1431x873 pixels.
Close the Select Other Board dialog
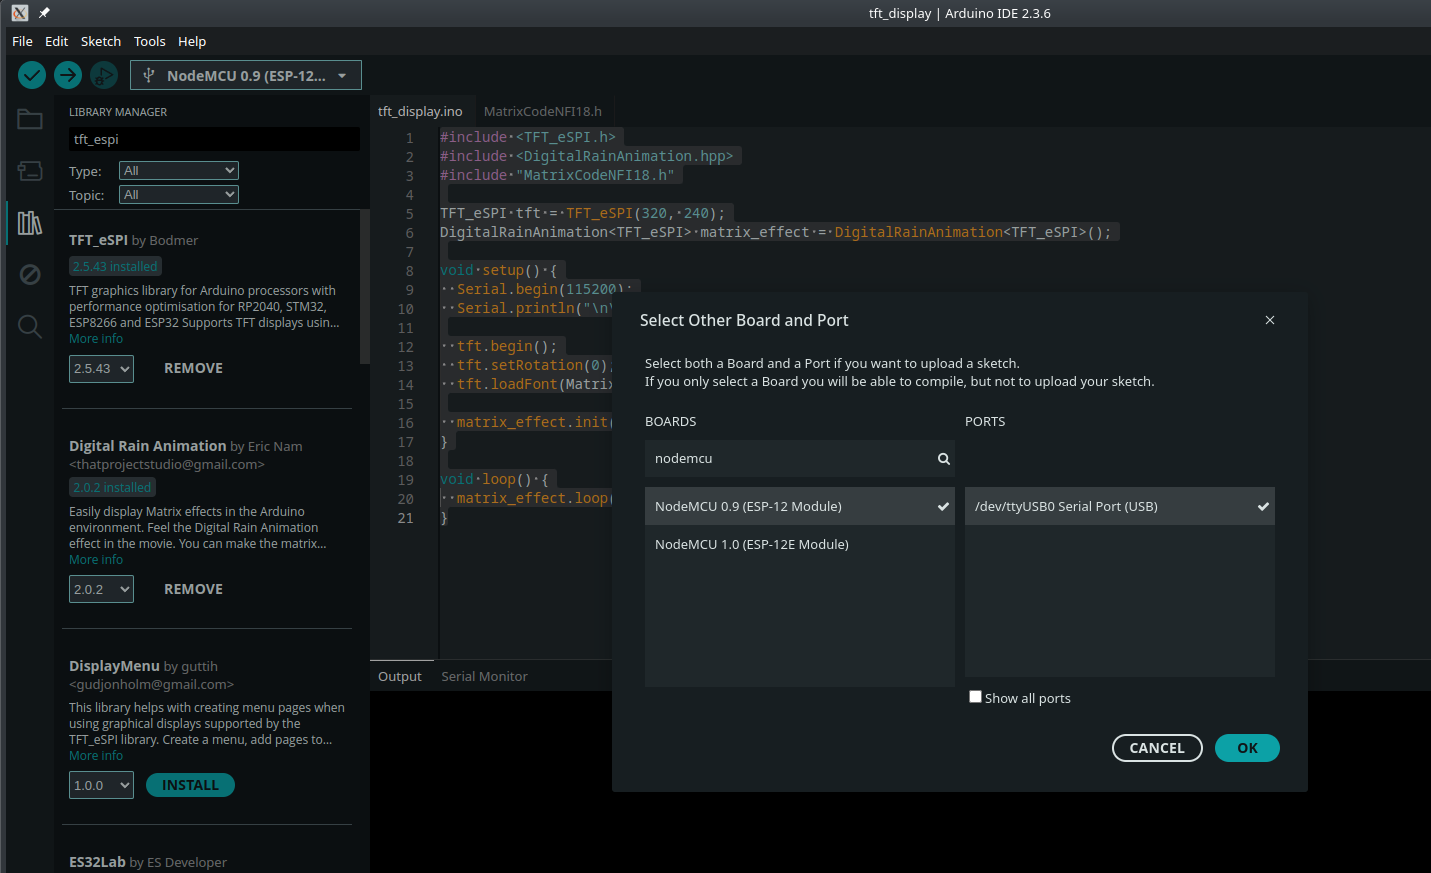pos(1270,320)
